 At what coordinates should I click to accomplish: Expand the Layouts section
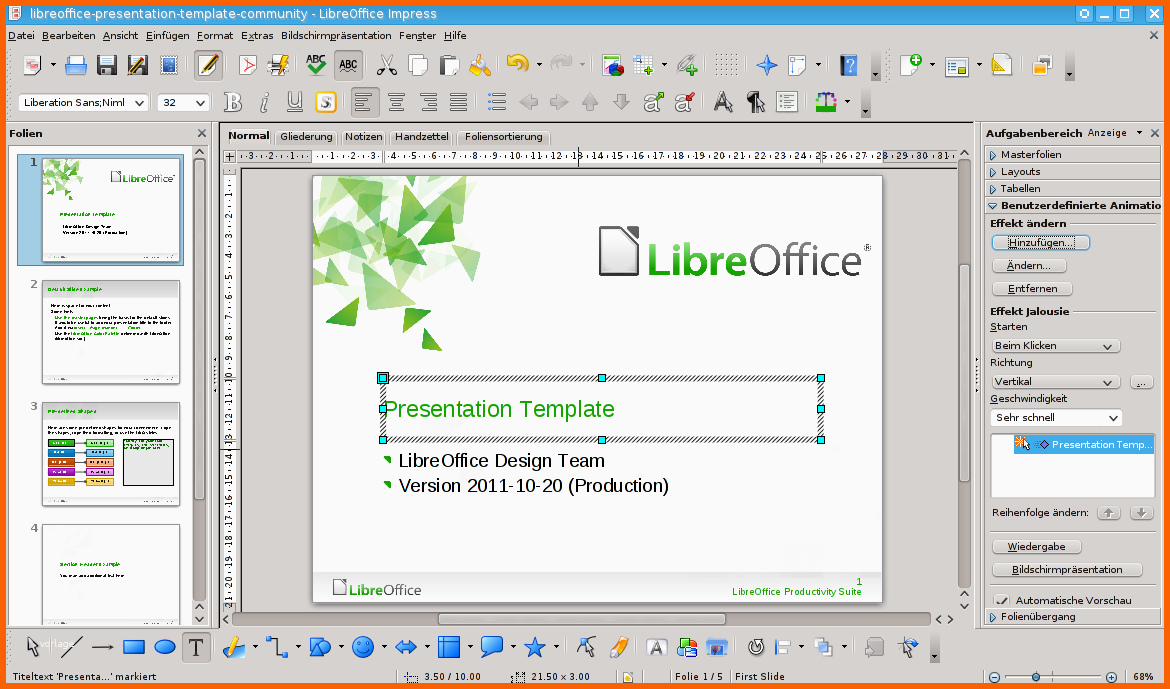1072,172
